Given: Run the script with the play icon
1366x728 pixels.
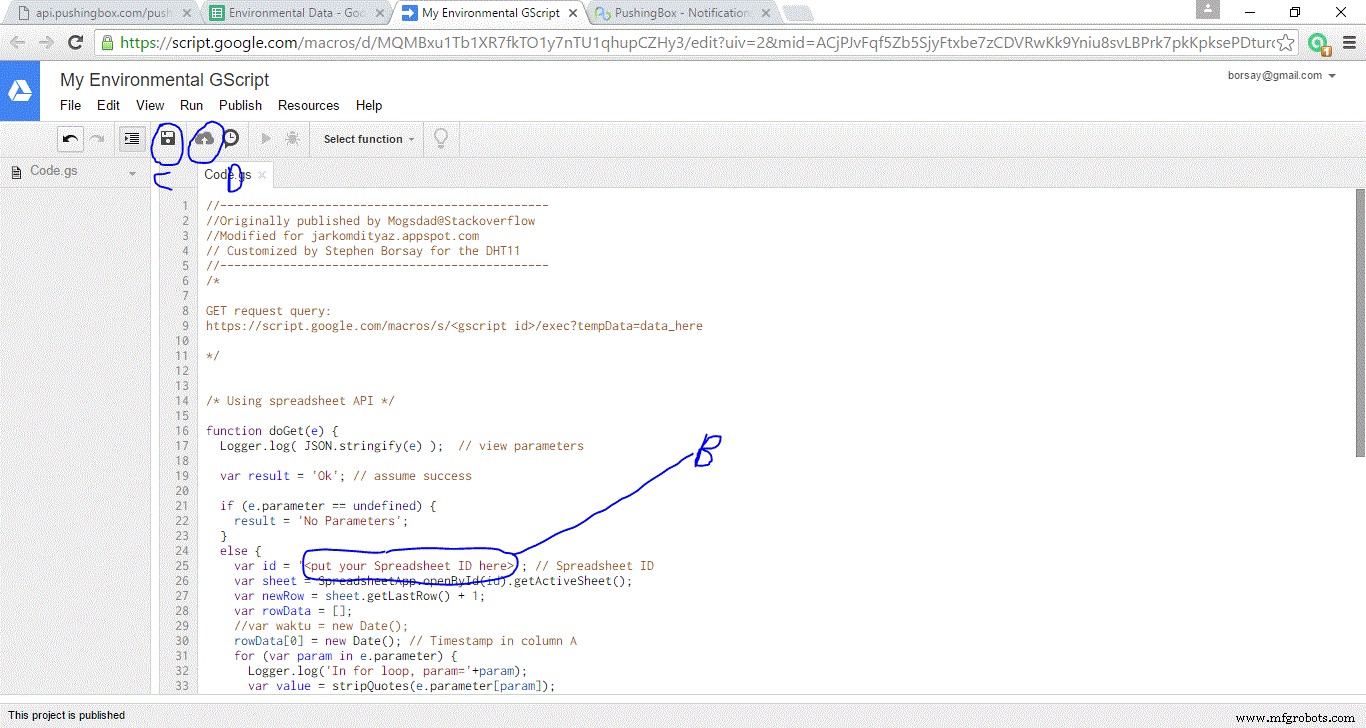Looking at the screenshot, I should [264, 139].
